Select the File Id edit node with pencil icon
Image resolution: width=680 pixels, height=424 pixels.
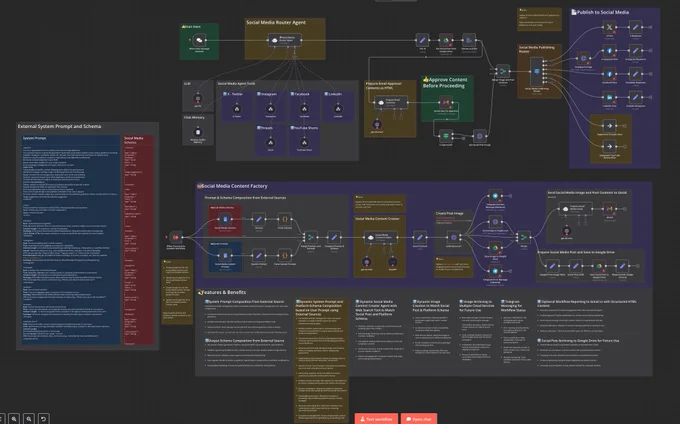click(x=422, y=40)
